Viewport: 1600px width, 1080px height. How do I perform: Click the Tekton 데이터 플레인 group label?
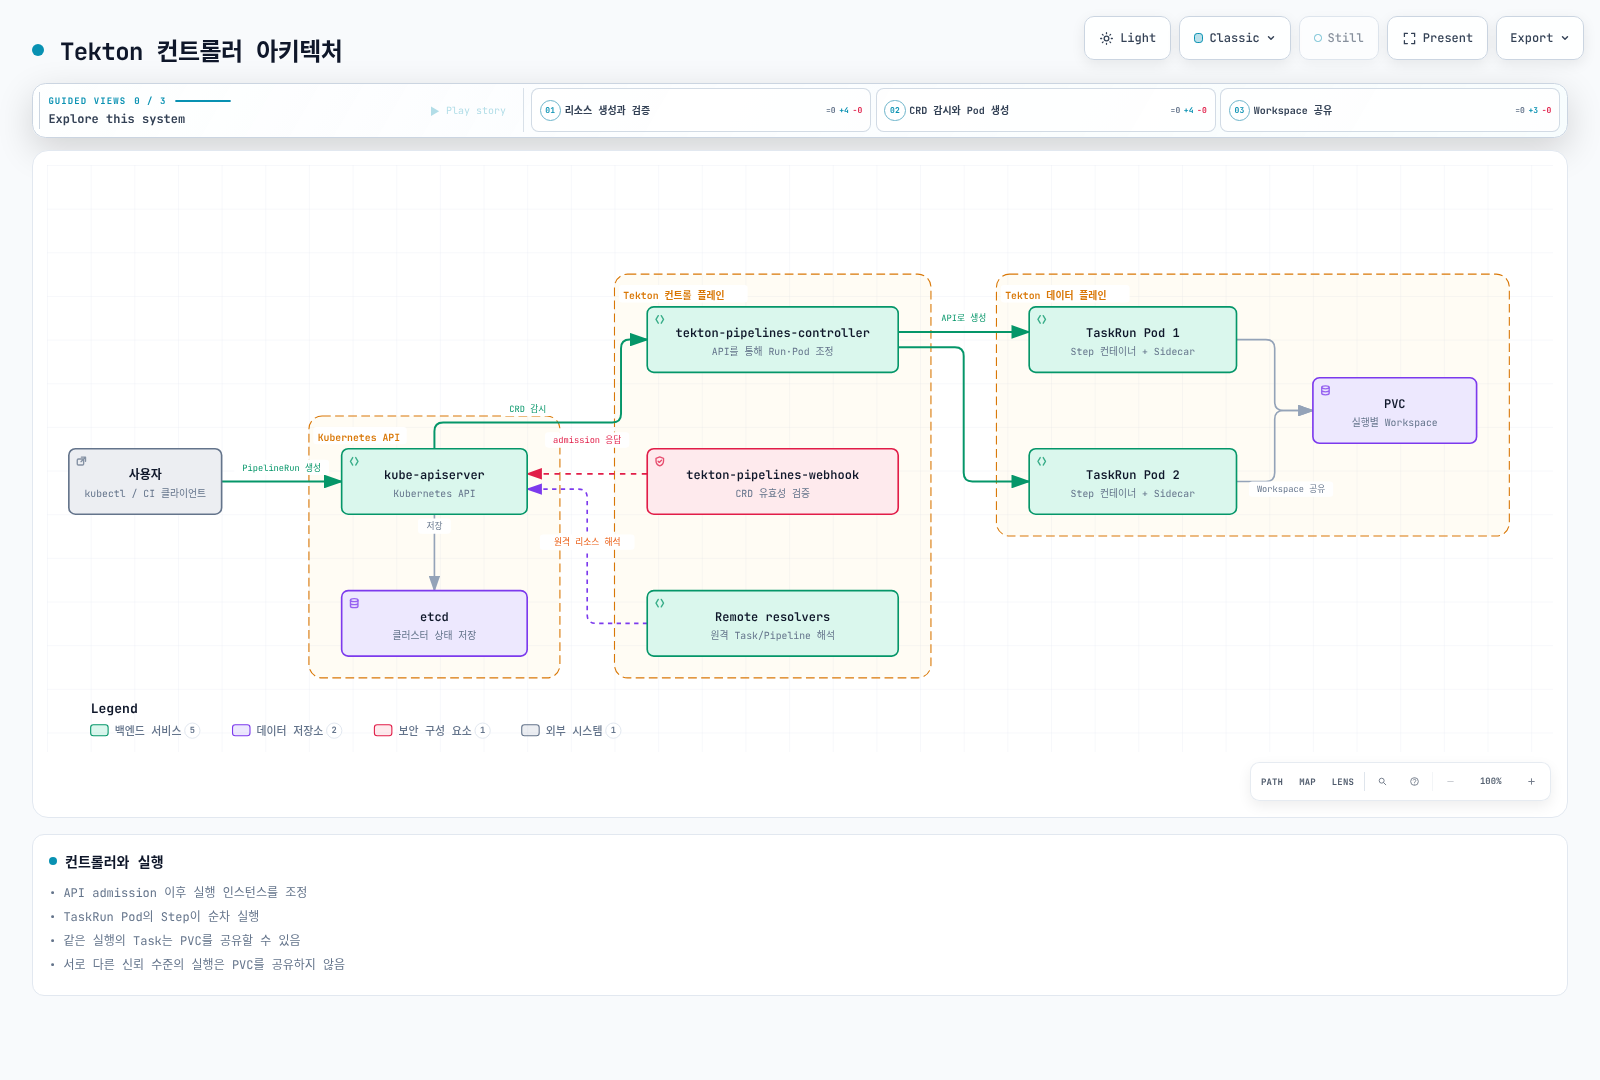point(1055,295)
